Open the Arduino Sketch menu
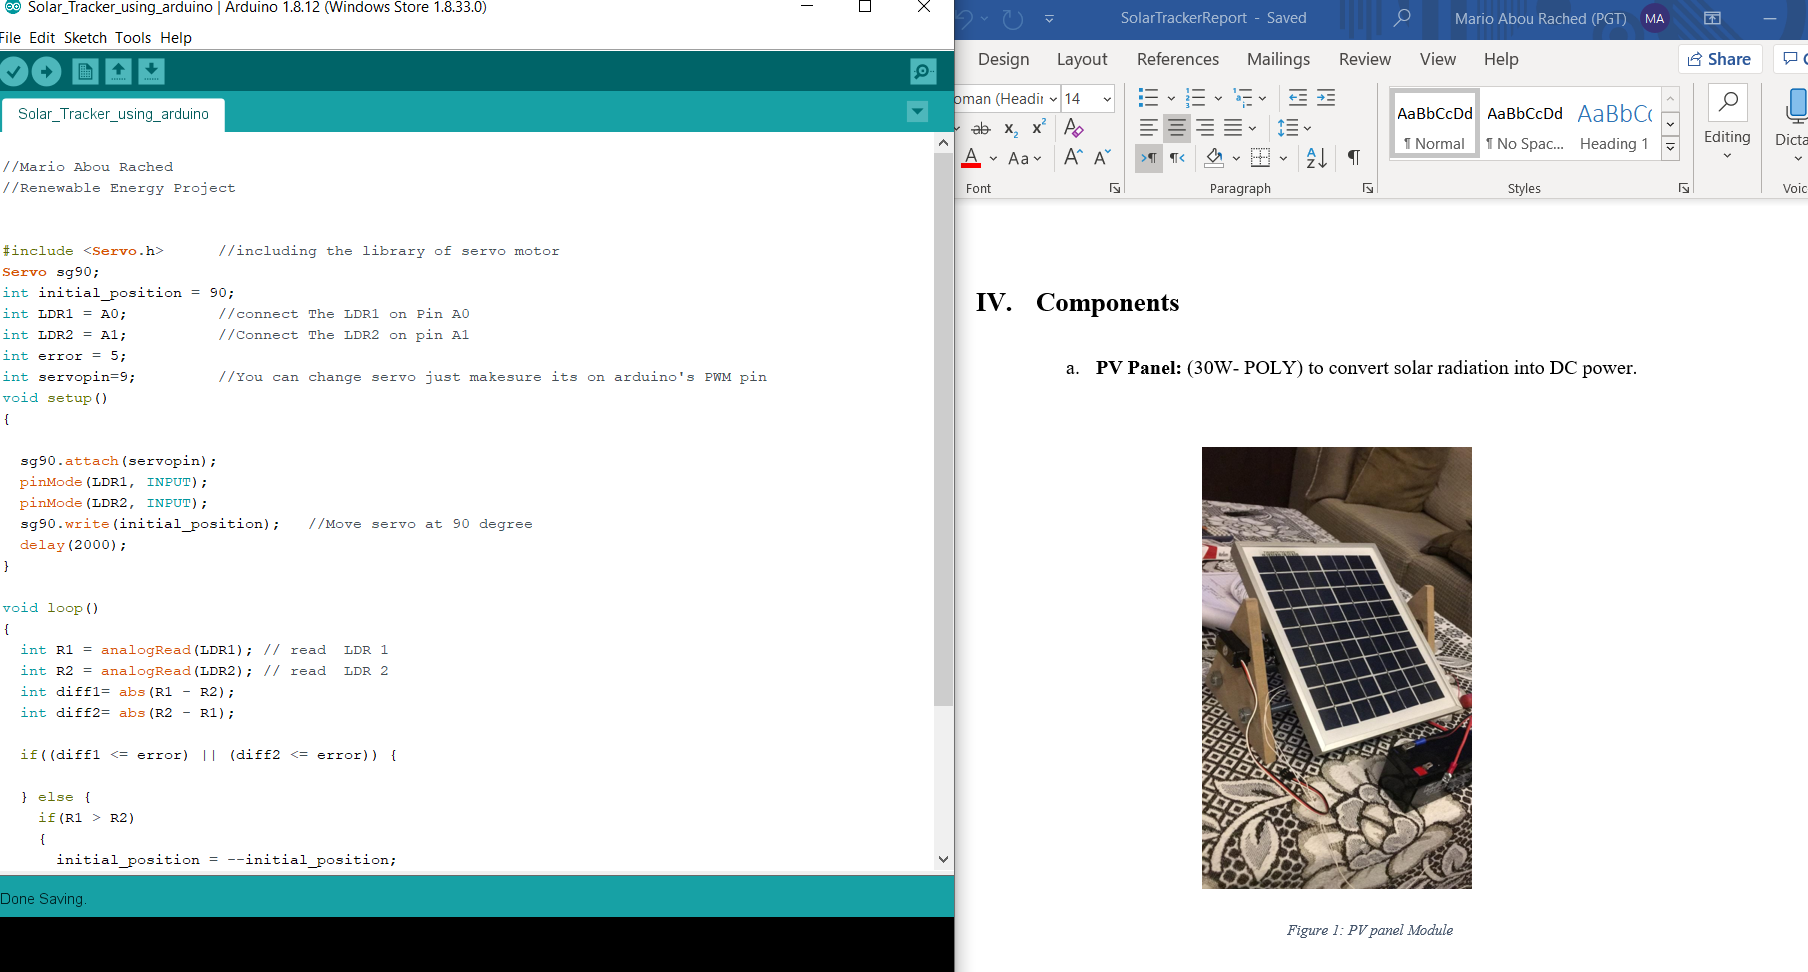The width and height of the screenshot is (1808, 972). tap(85, 38)
